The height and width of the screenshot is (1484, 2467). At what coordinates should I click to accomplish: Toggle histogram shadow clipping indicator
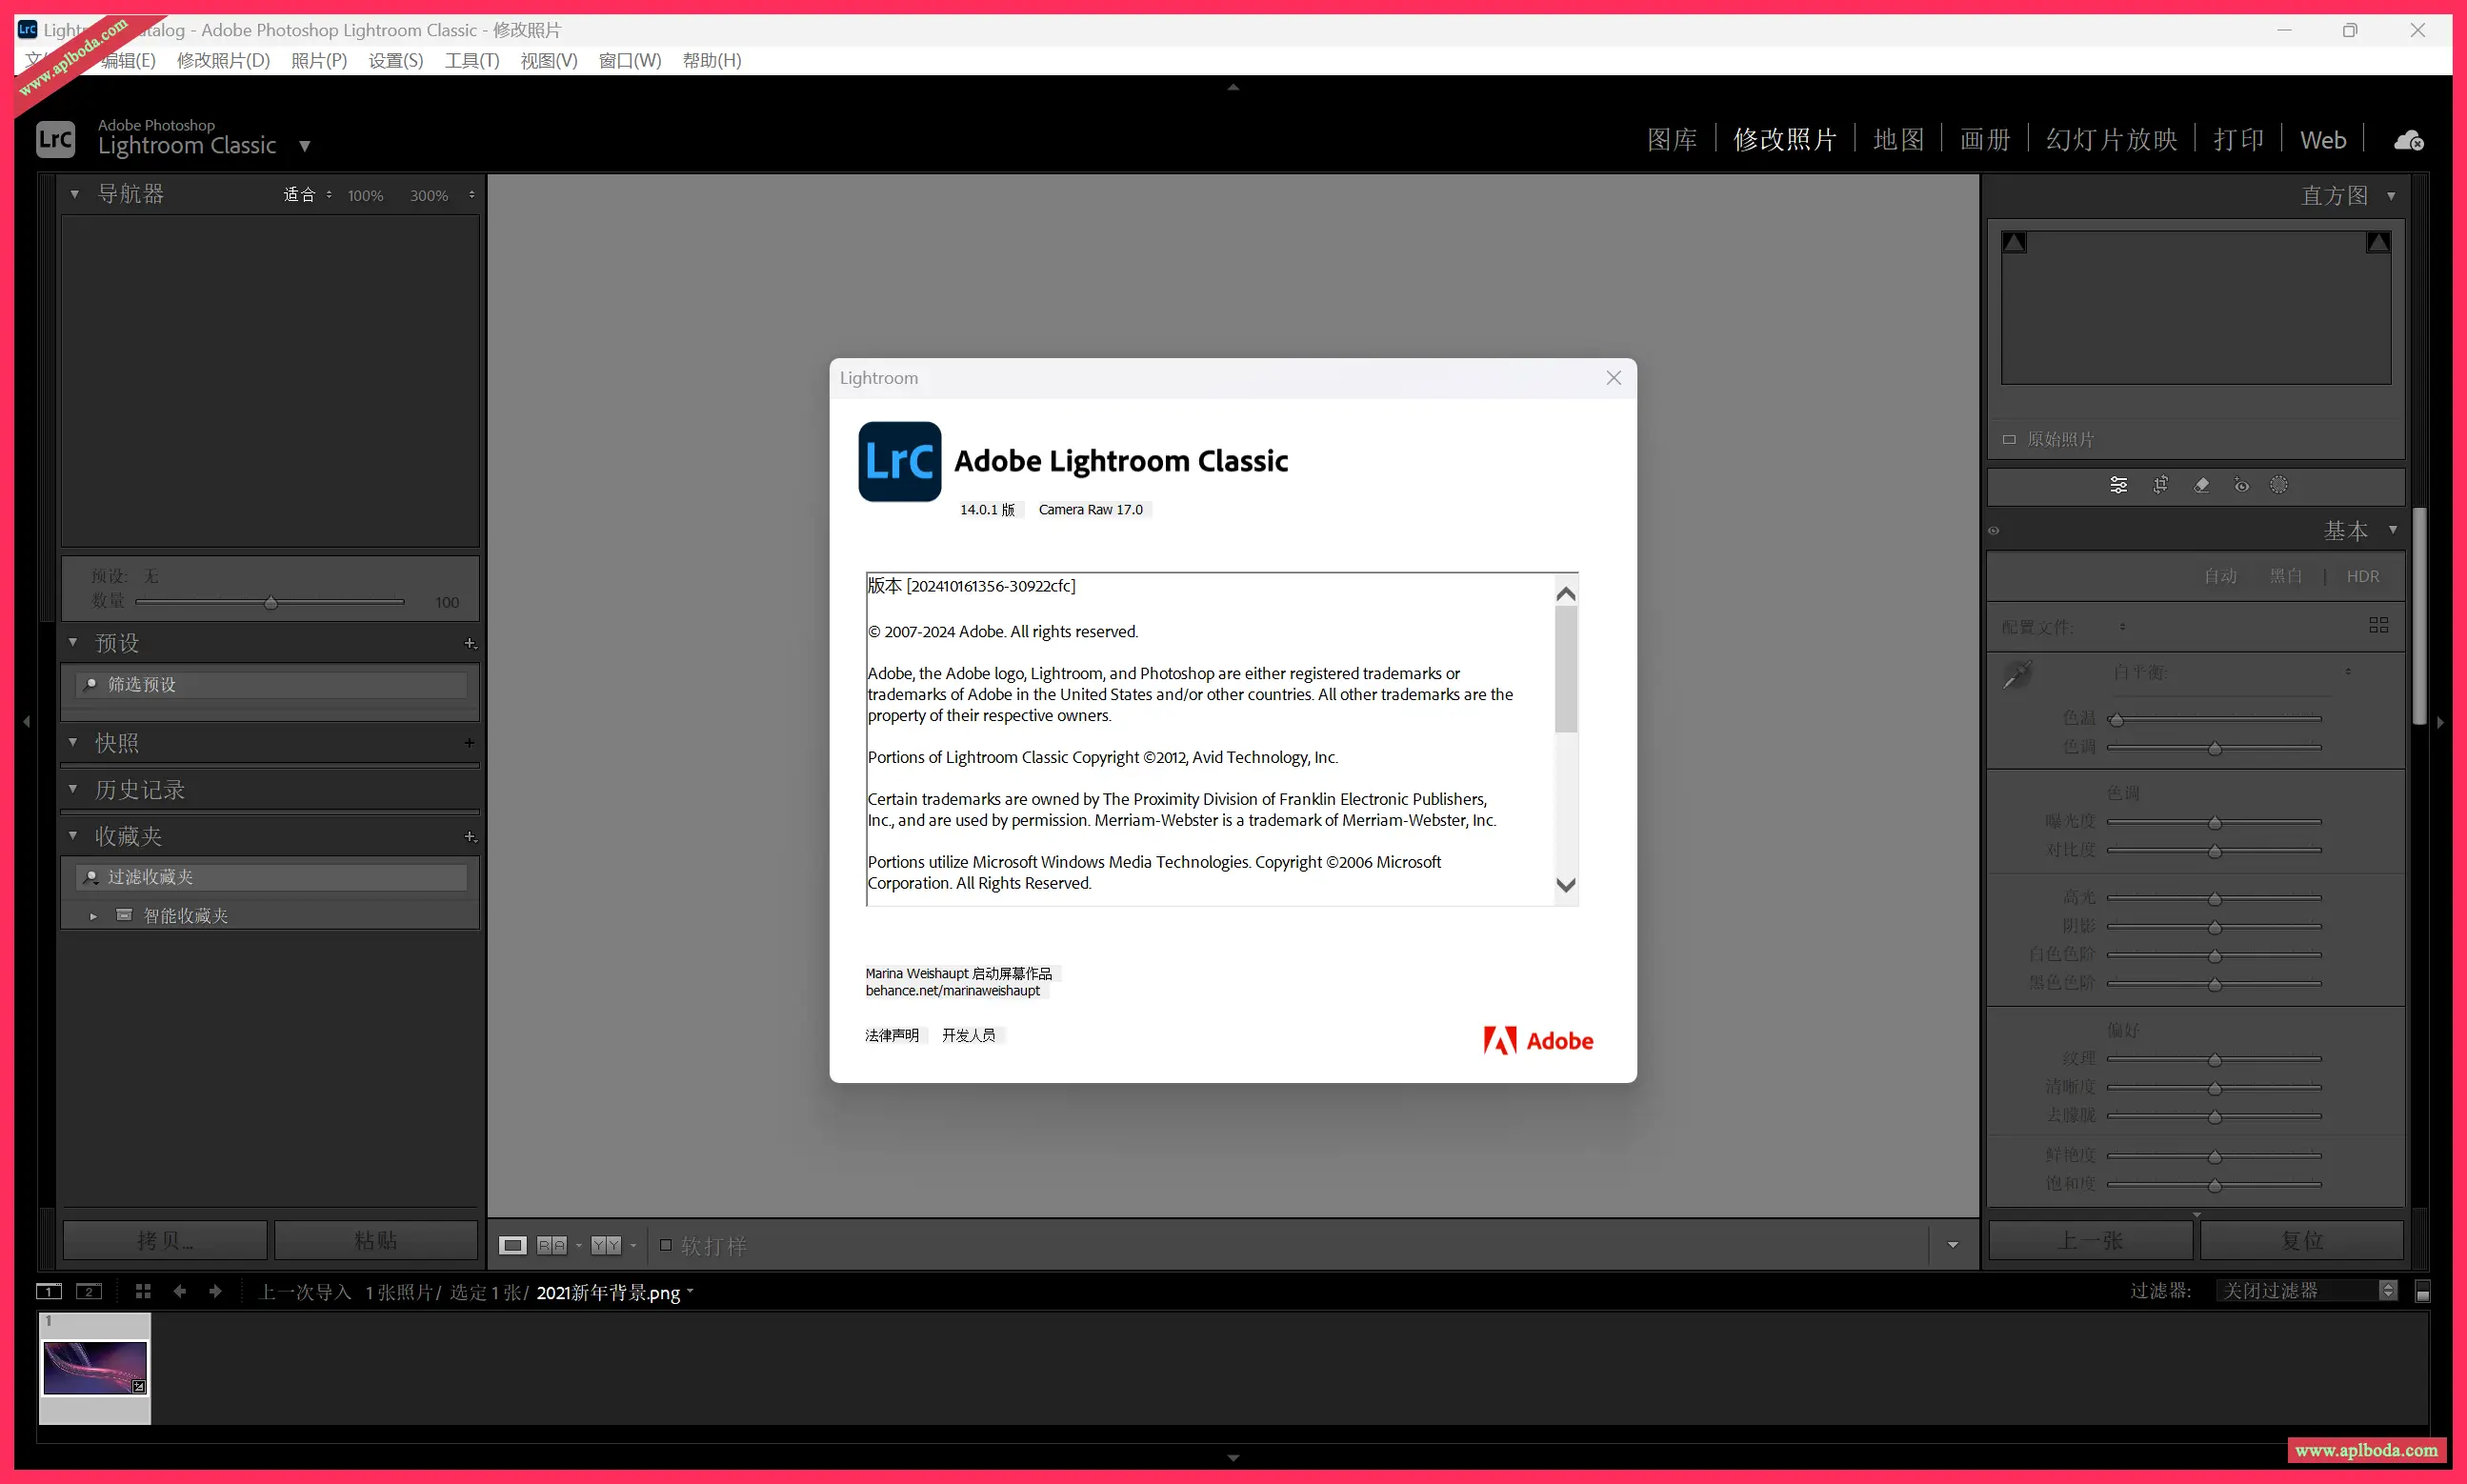click(x=2014, y=242)
